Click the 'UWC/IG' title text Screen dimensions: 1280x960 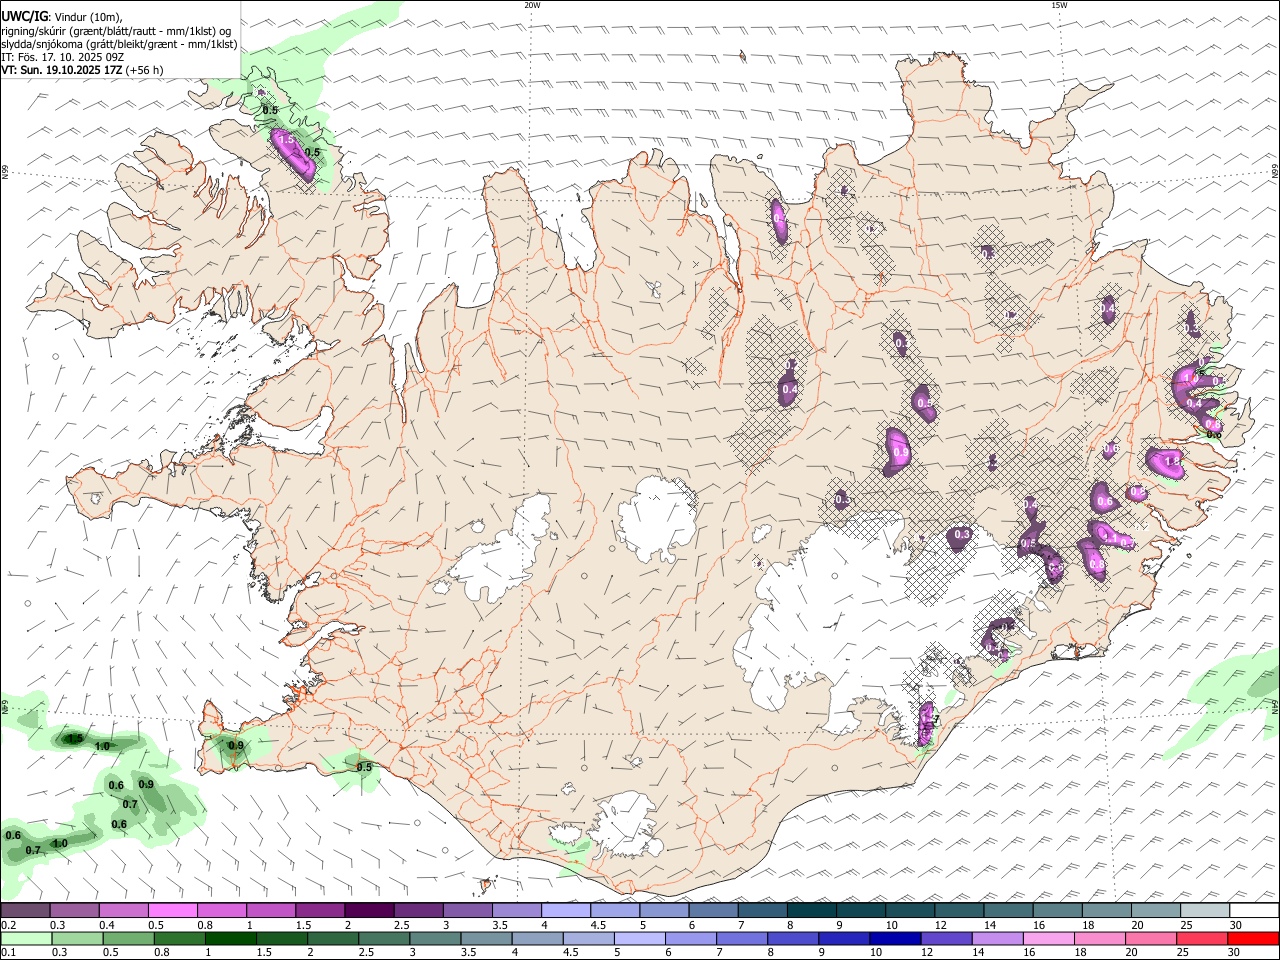tap(24, 17)
